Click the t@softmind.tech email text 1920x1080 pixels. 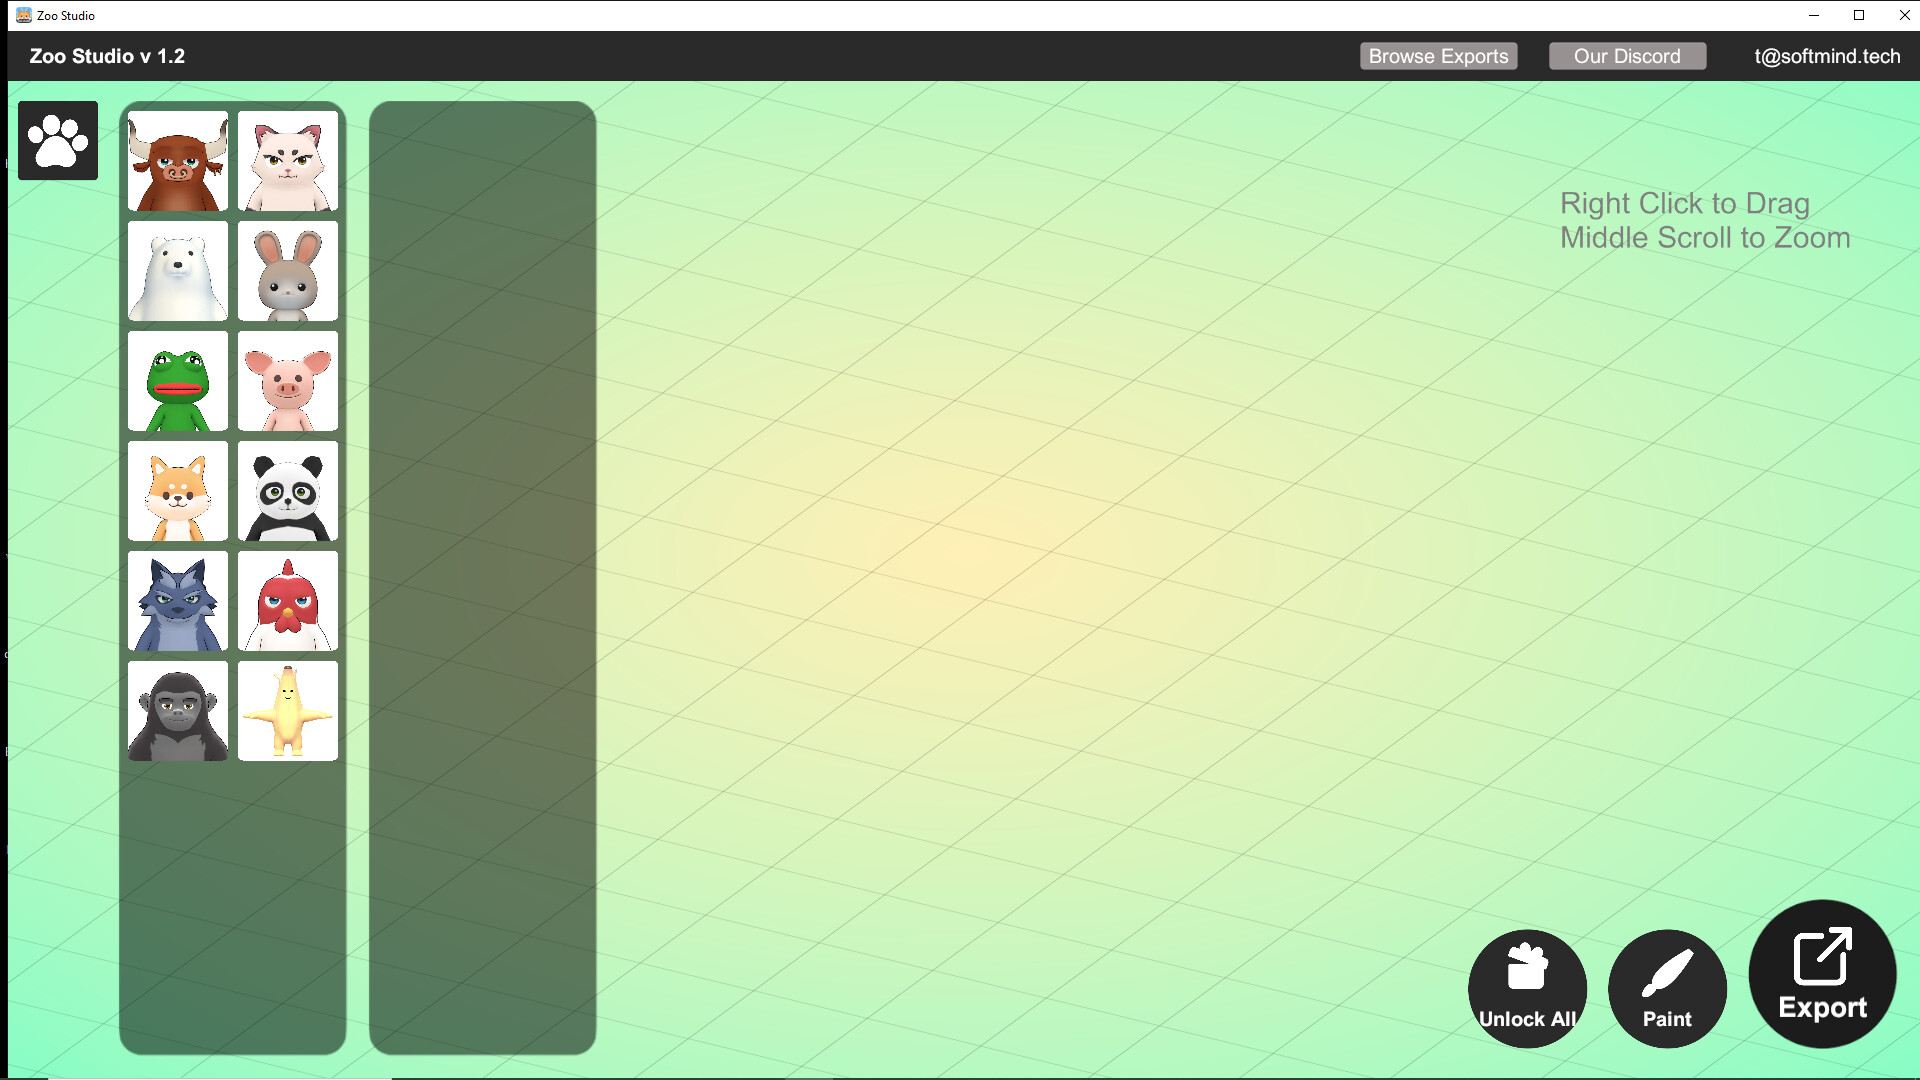click(1827, 56)
